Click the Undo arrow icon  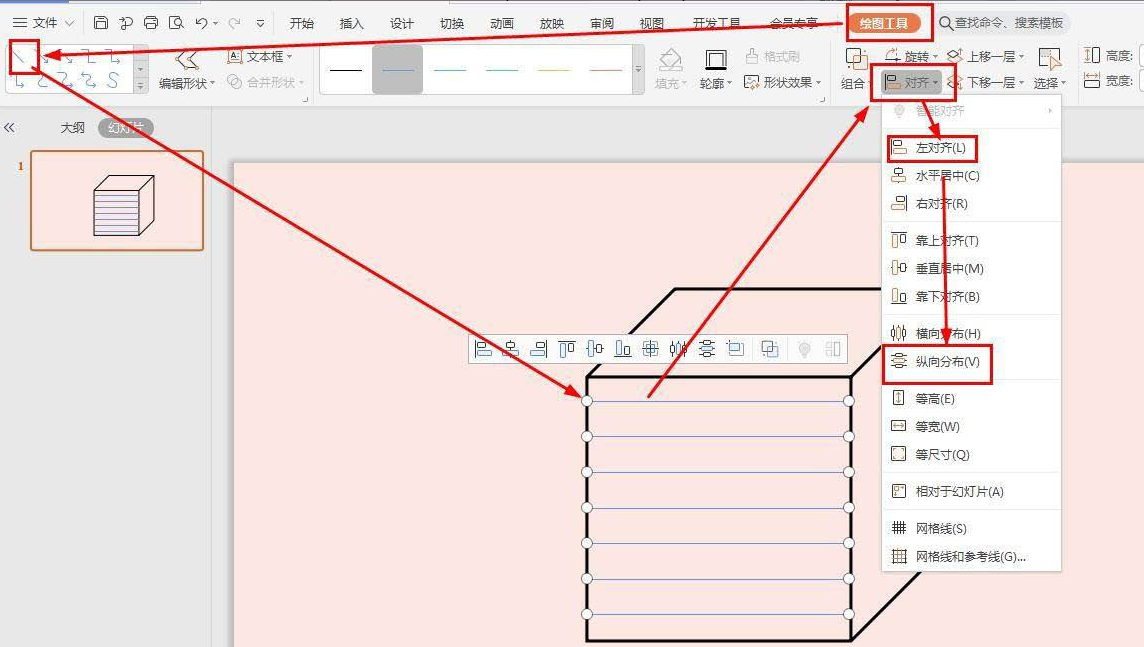[x=201, y=23]
